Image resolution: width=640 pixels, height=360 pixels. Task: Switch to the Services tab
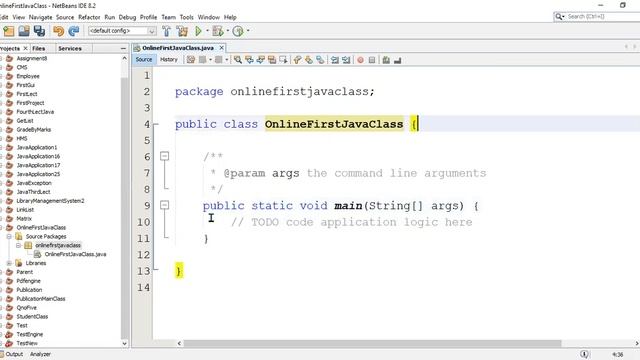(x=70, y=49)
